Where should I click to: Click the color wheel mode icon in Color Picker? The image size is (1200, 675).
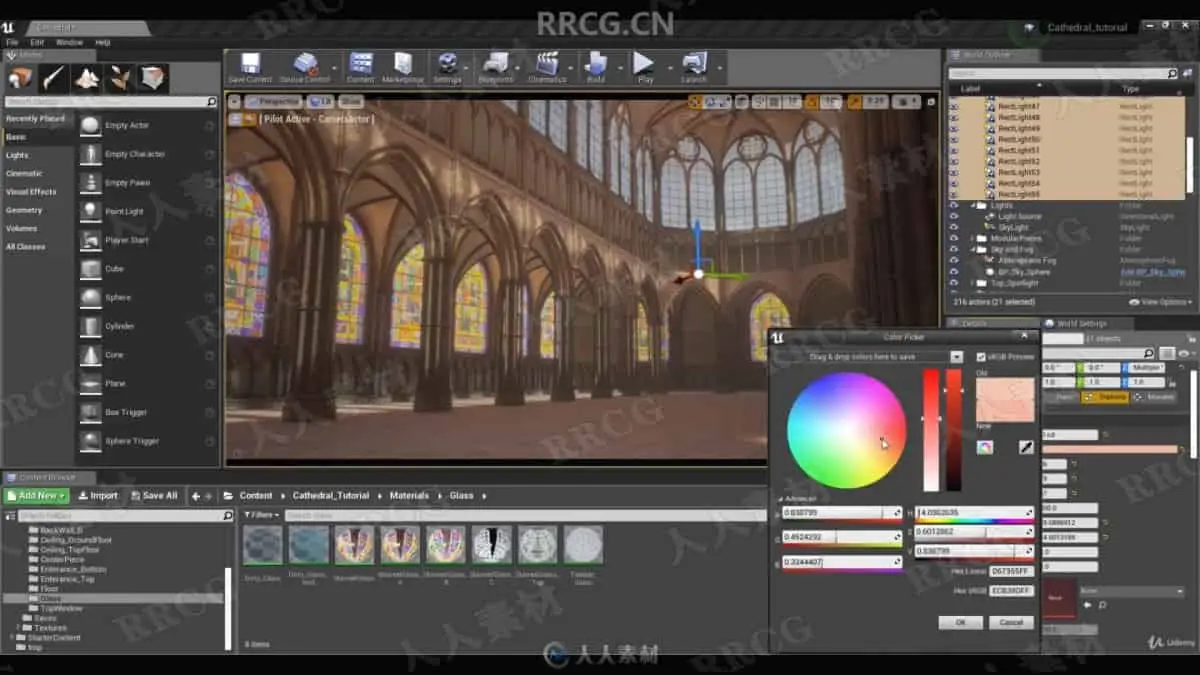tap(985, 447)
